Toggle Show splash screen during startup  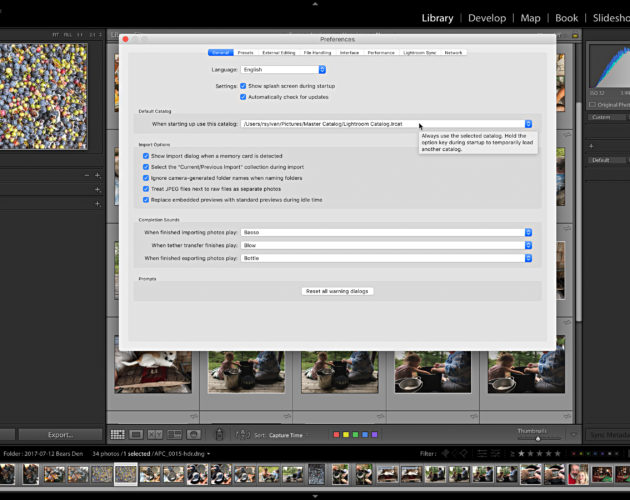(243, 86)
